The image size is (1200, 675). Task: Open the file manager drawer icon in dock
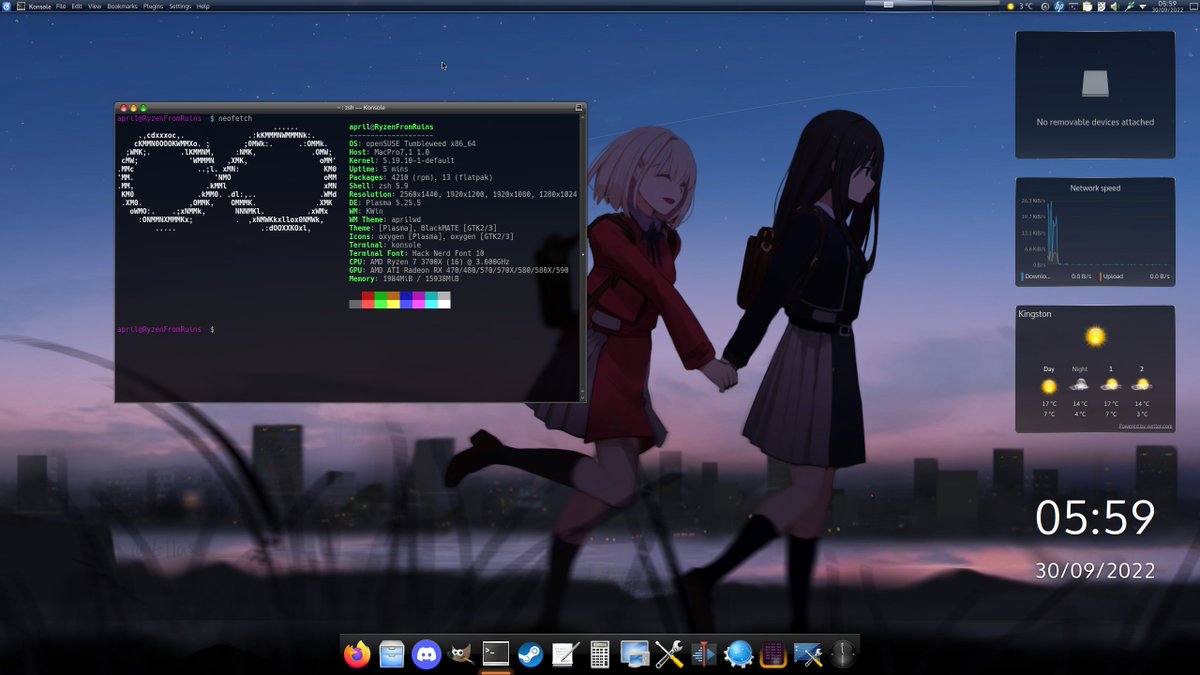392,655
